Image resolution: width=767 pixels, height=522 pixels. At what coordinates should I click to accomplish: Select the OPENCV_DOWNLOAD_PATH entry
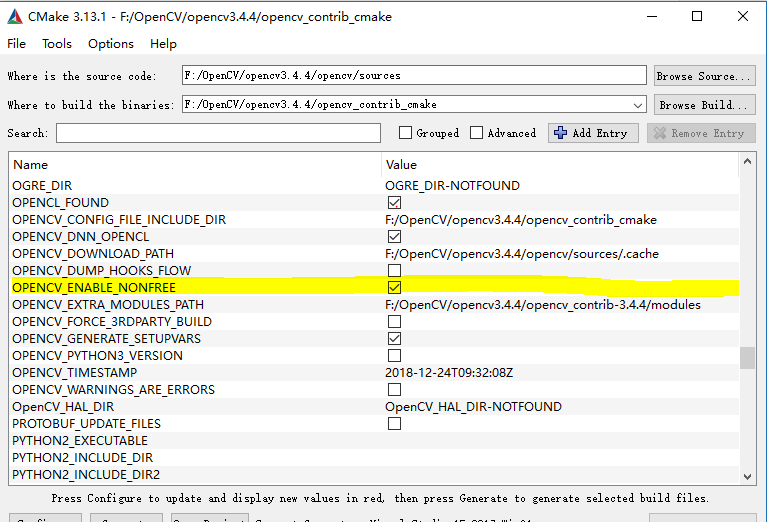click(x=93, y=253)
